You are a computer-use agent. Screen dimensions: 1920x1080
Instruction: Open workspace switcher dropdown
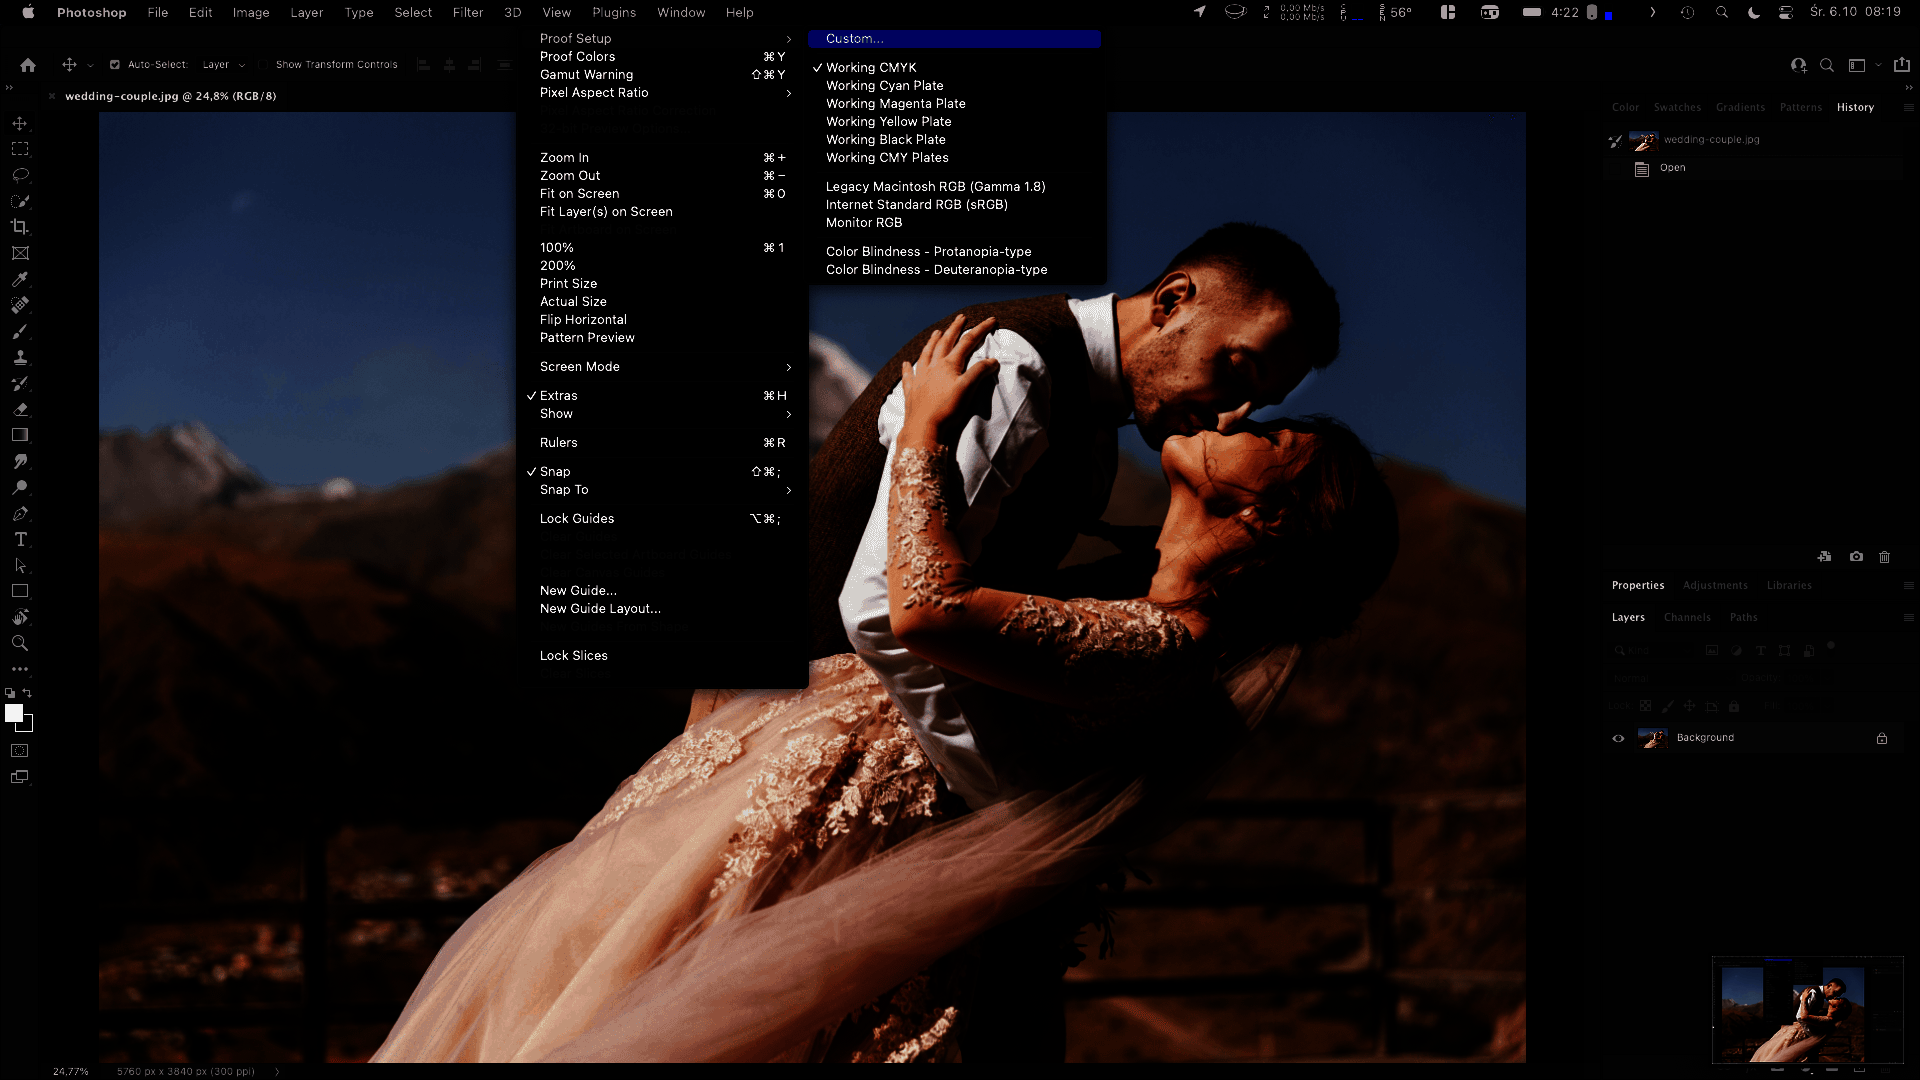[x=1862, y=65]
